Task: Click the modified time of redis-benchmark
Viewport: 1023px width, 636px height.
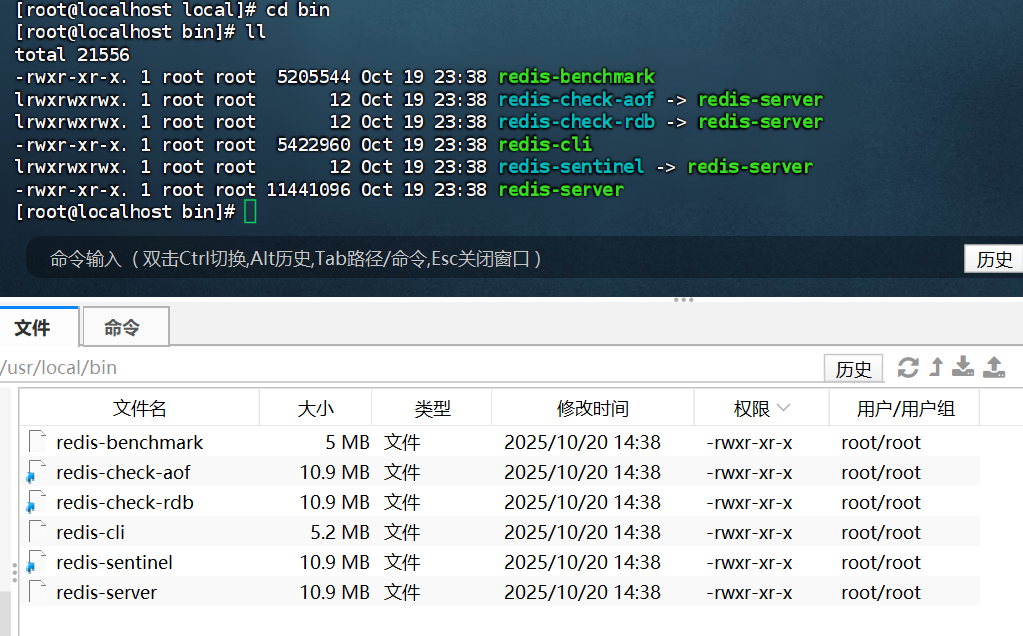Action: pos(582,442)
